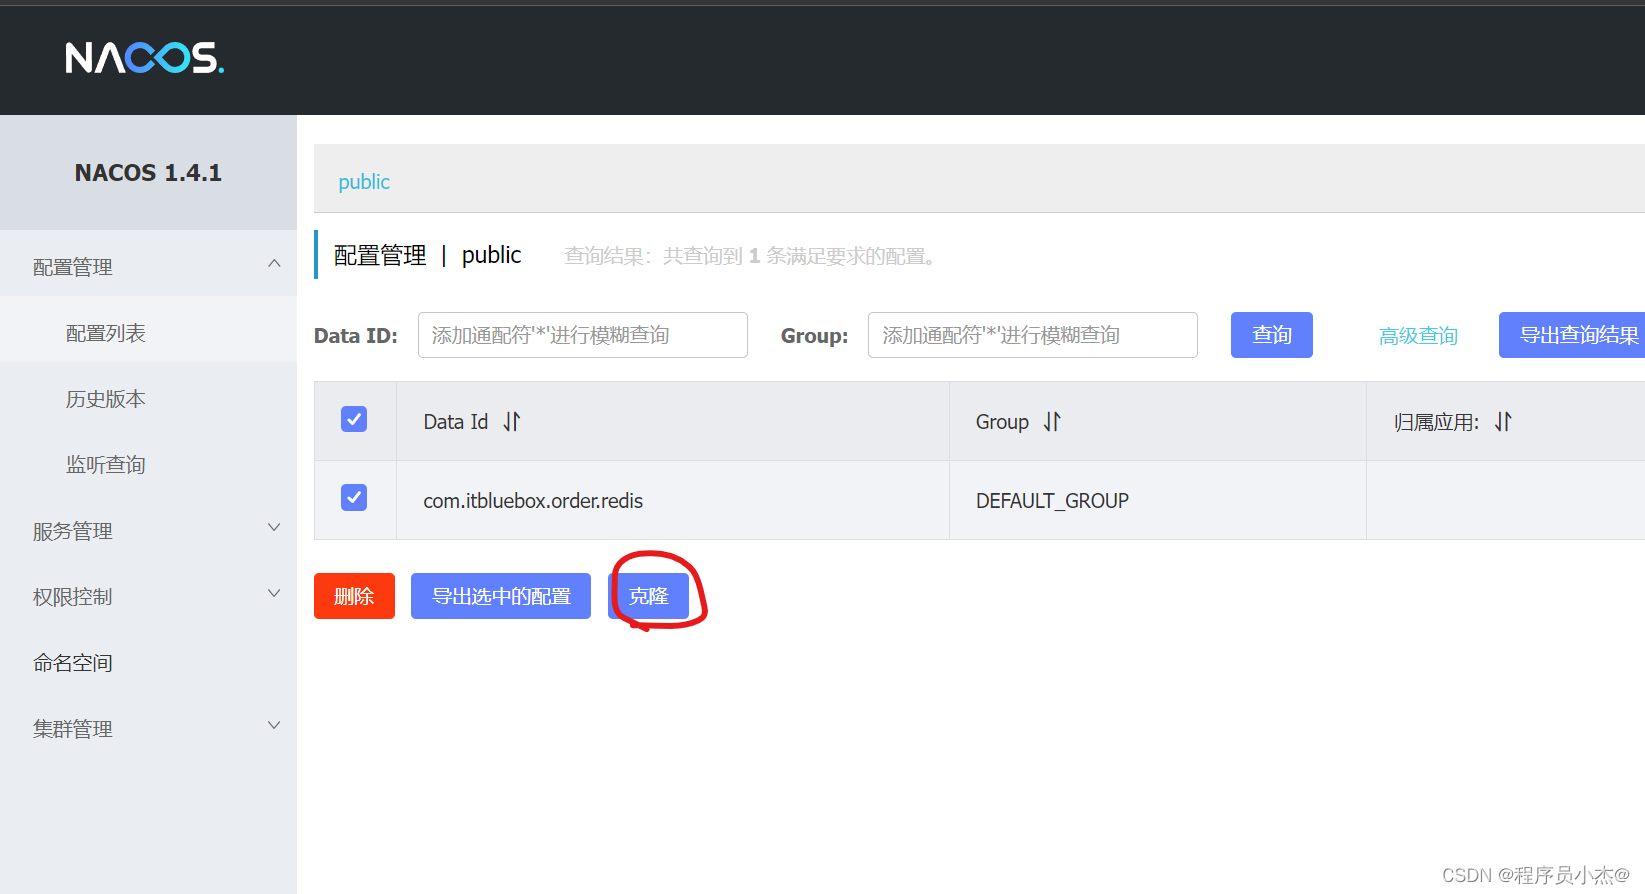Click the red 删除 delete button
The width and height of the screenshot is (1645, 894).
pos(354,596)
